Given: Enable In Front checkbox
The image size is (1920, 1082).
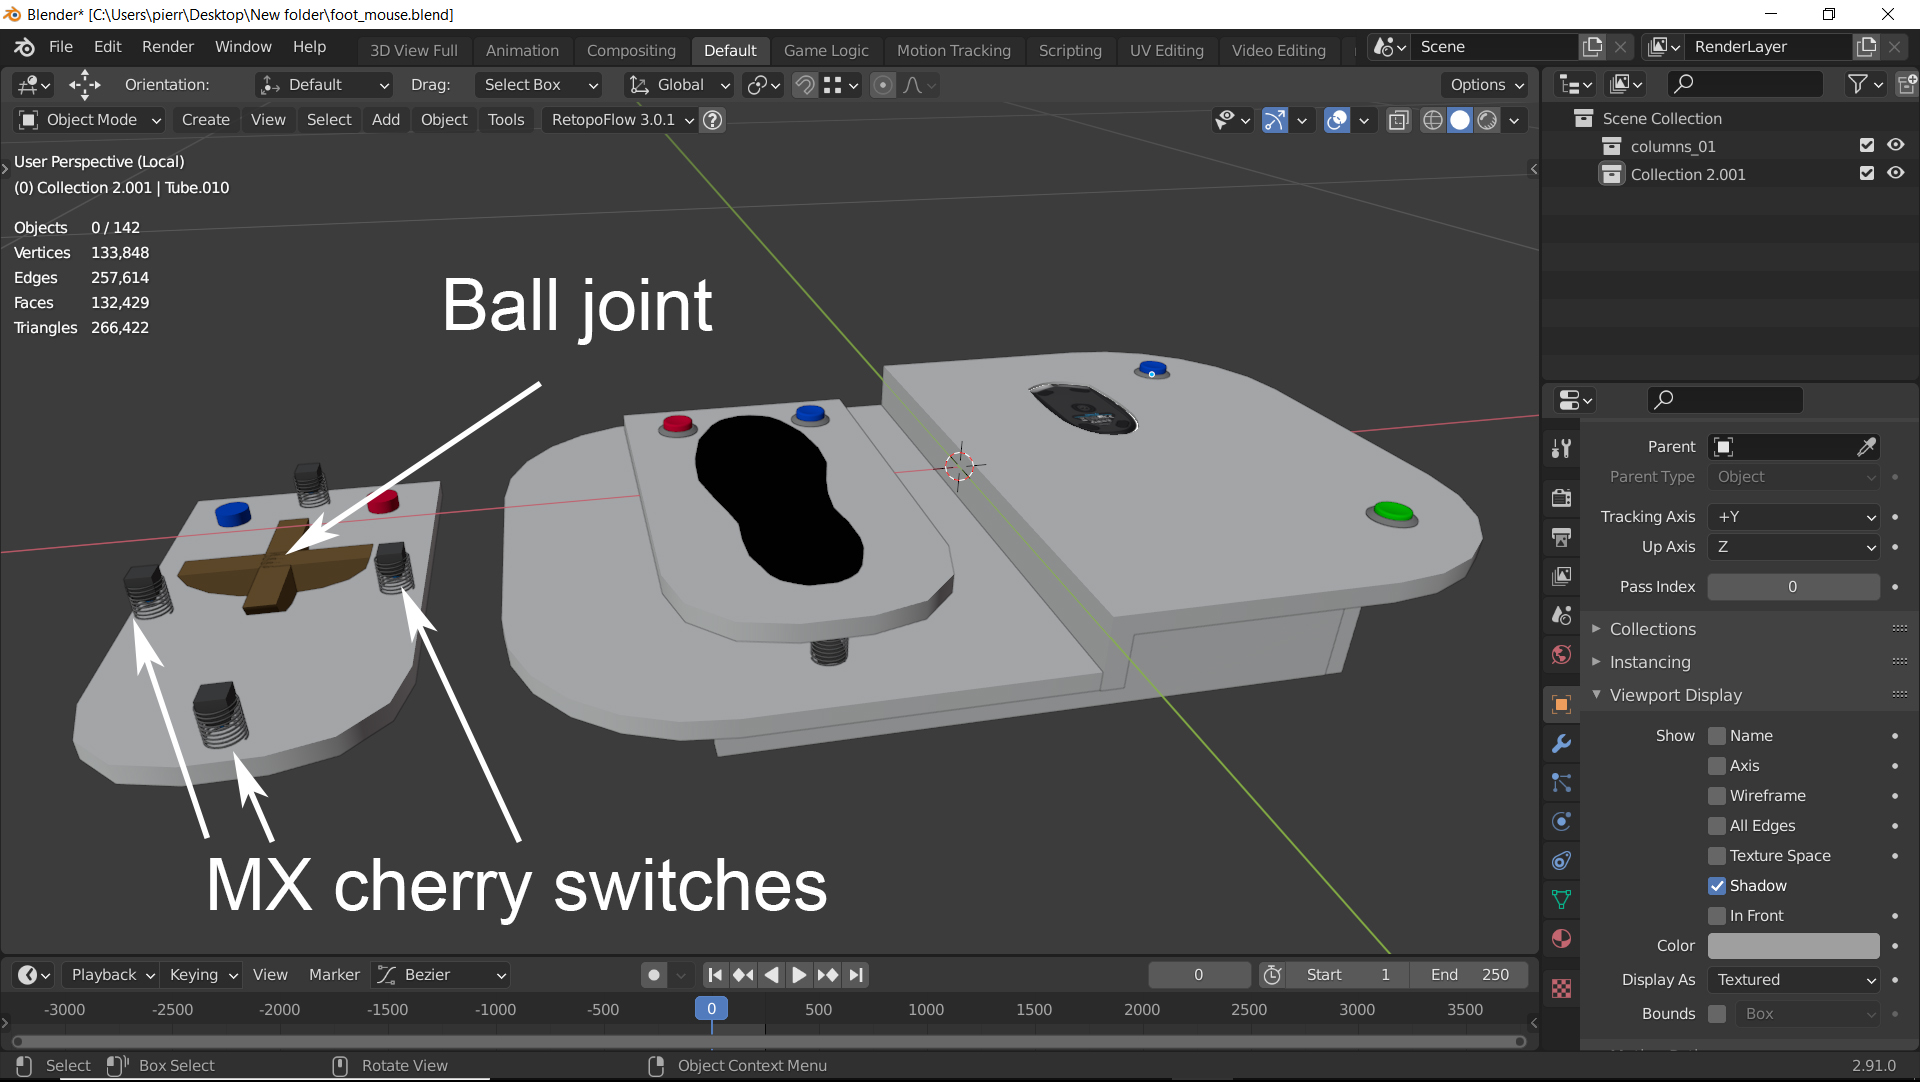Looking at the screenshot, I should 1717,916.
